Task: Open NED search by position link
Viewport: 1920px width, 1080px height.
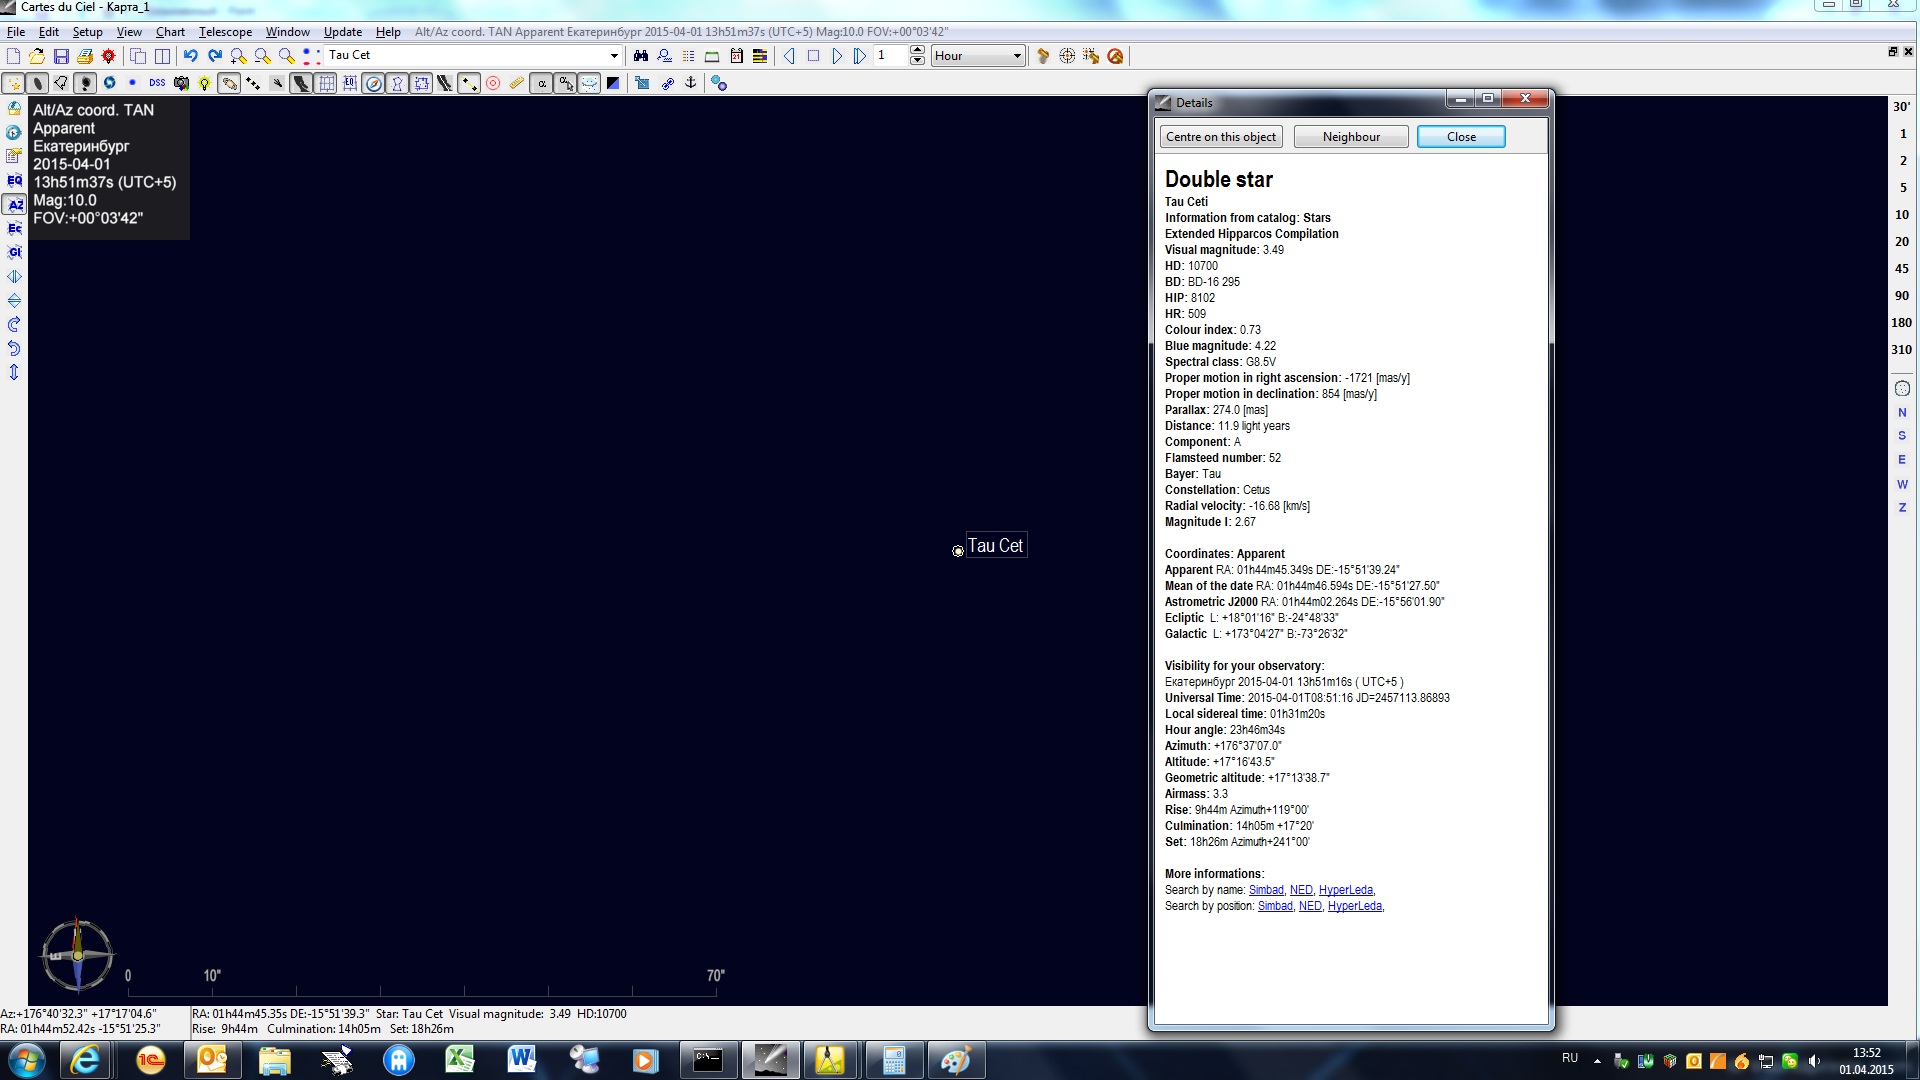Action: point(1310,906)
